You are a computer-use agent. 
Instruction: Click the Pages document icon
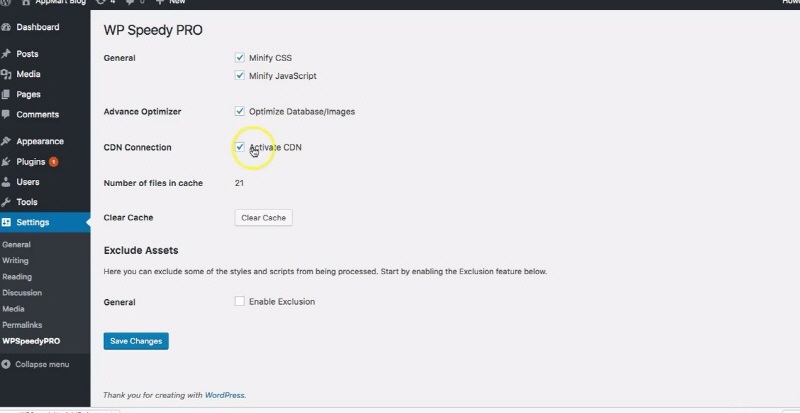[6, 94]
